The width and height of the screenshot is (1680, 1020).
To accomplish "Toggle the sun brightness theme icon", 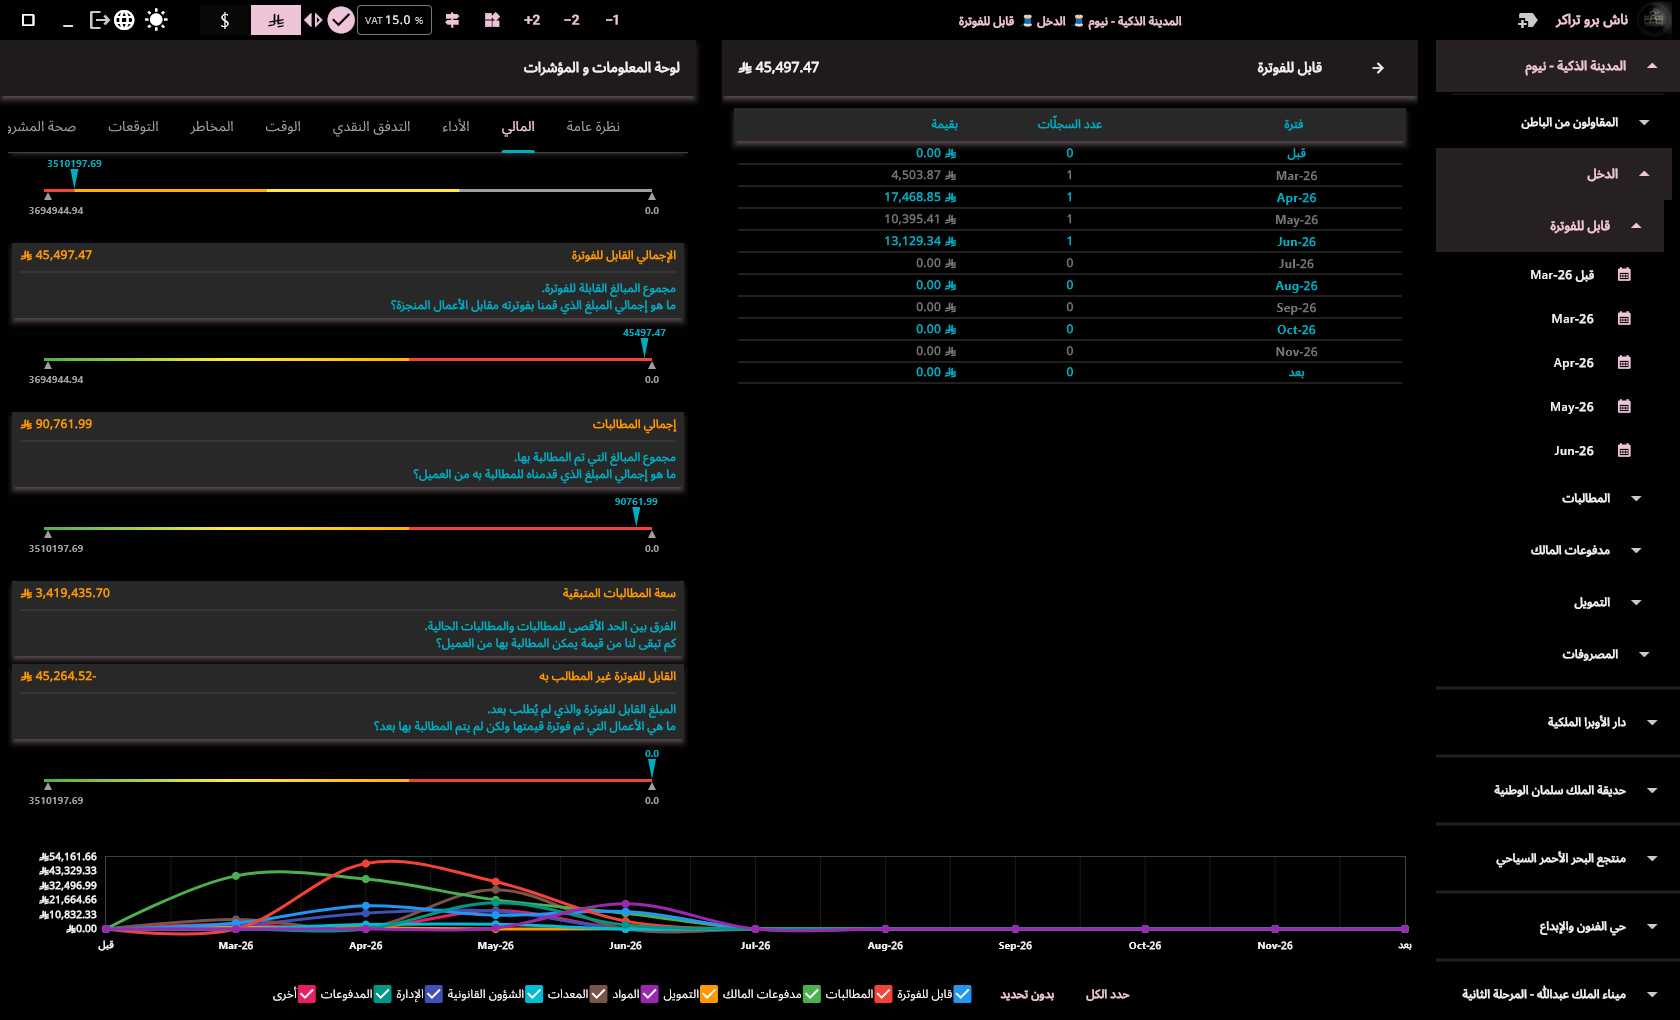I will [x=156, y=20].
